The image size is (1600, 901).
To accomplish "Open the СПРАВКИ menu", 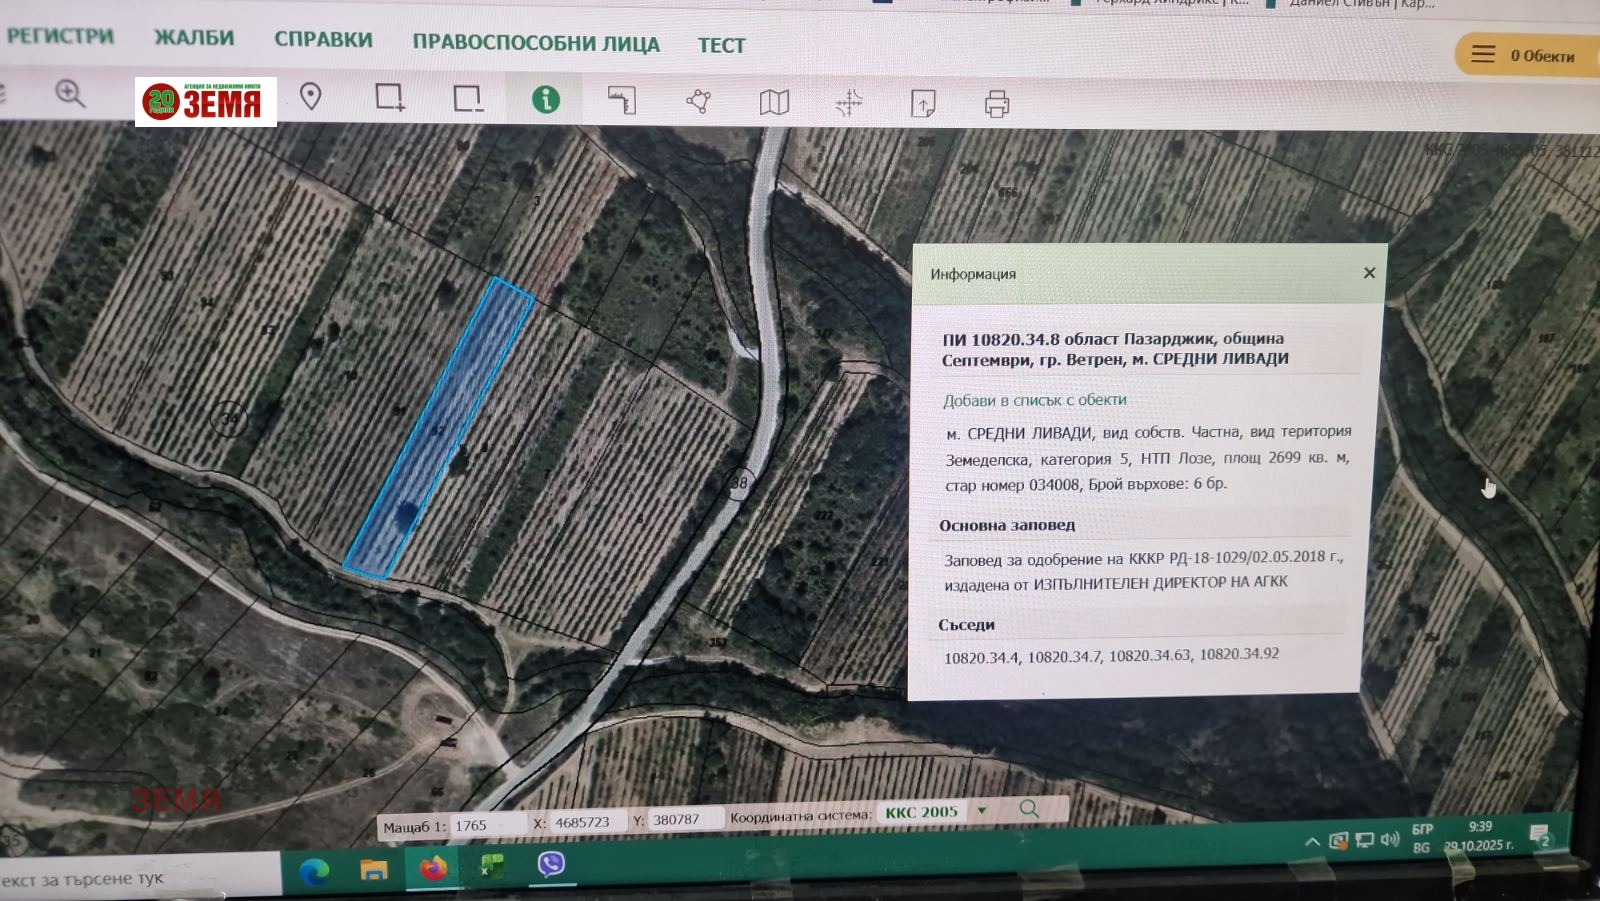I will tap(323, 40).
